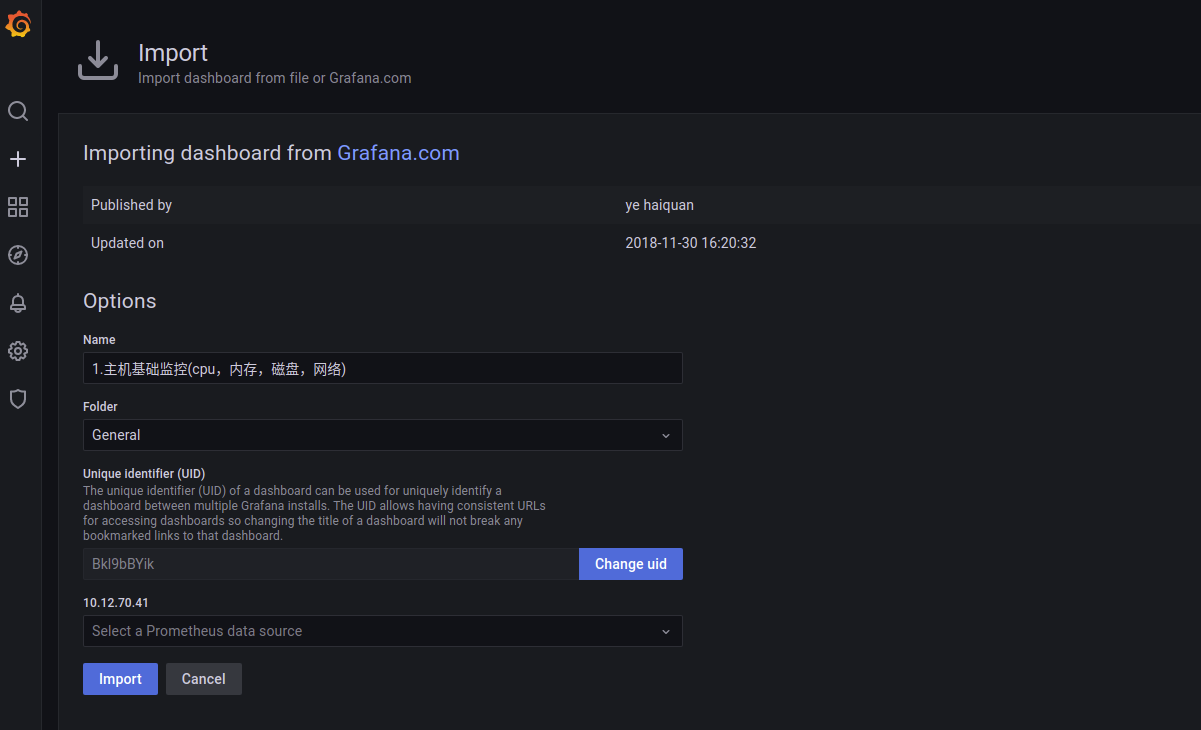Follow the Grafana.com link
1201x730 pixels.
[x=398, y=153]
